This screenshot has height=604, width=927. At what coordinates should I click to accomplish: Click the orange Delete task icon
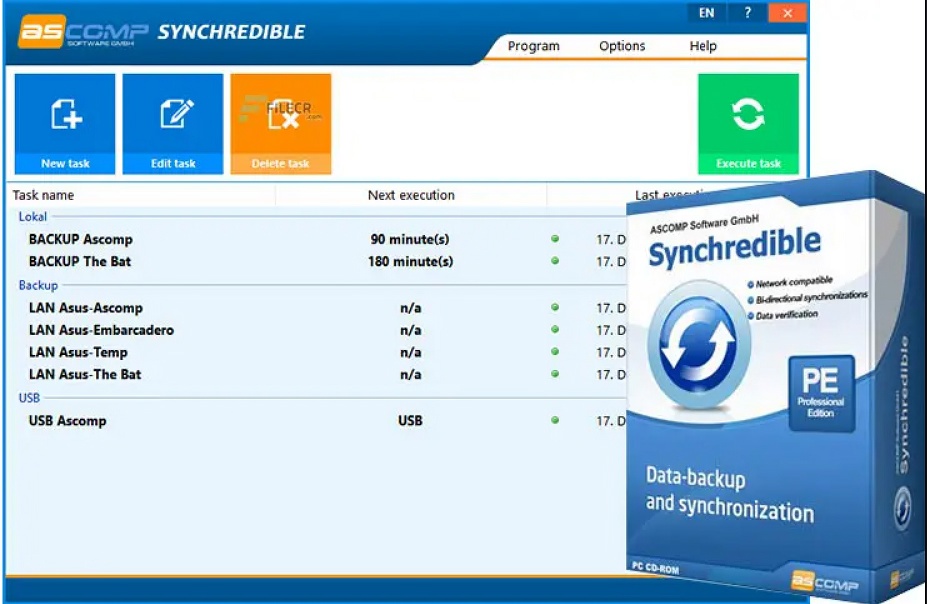click(281, 115)
